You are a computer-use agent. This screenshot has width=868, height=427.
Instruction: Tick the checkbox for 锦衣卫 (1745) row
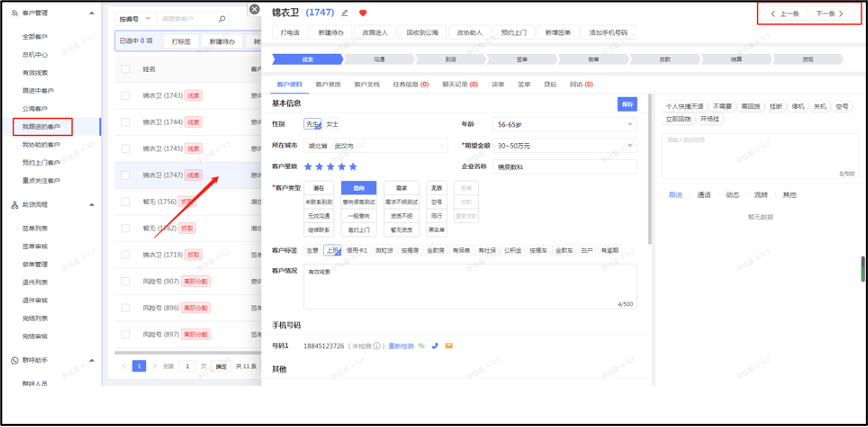pyautogui.click(x=126, y=149)
